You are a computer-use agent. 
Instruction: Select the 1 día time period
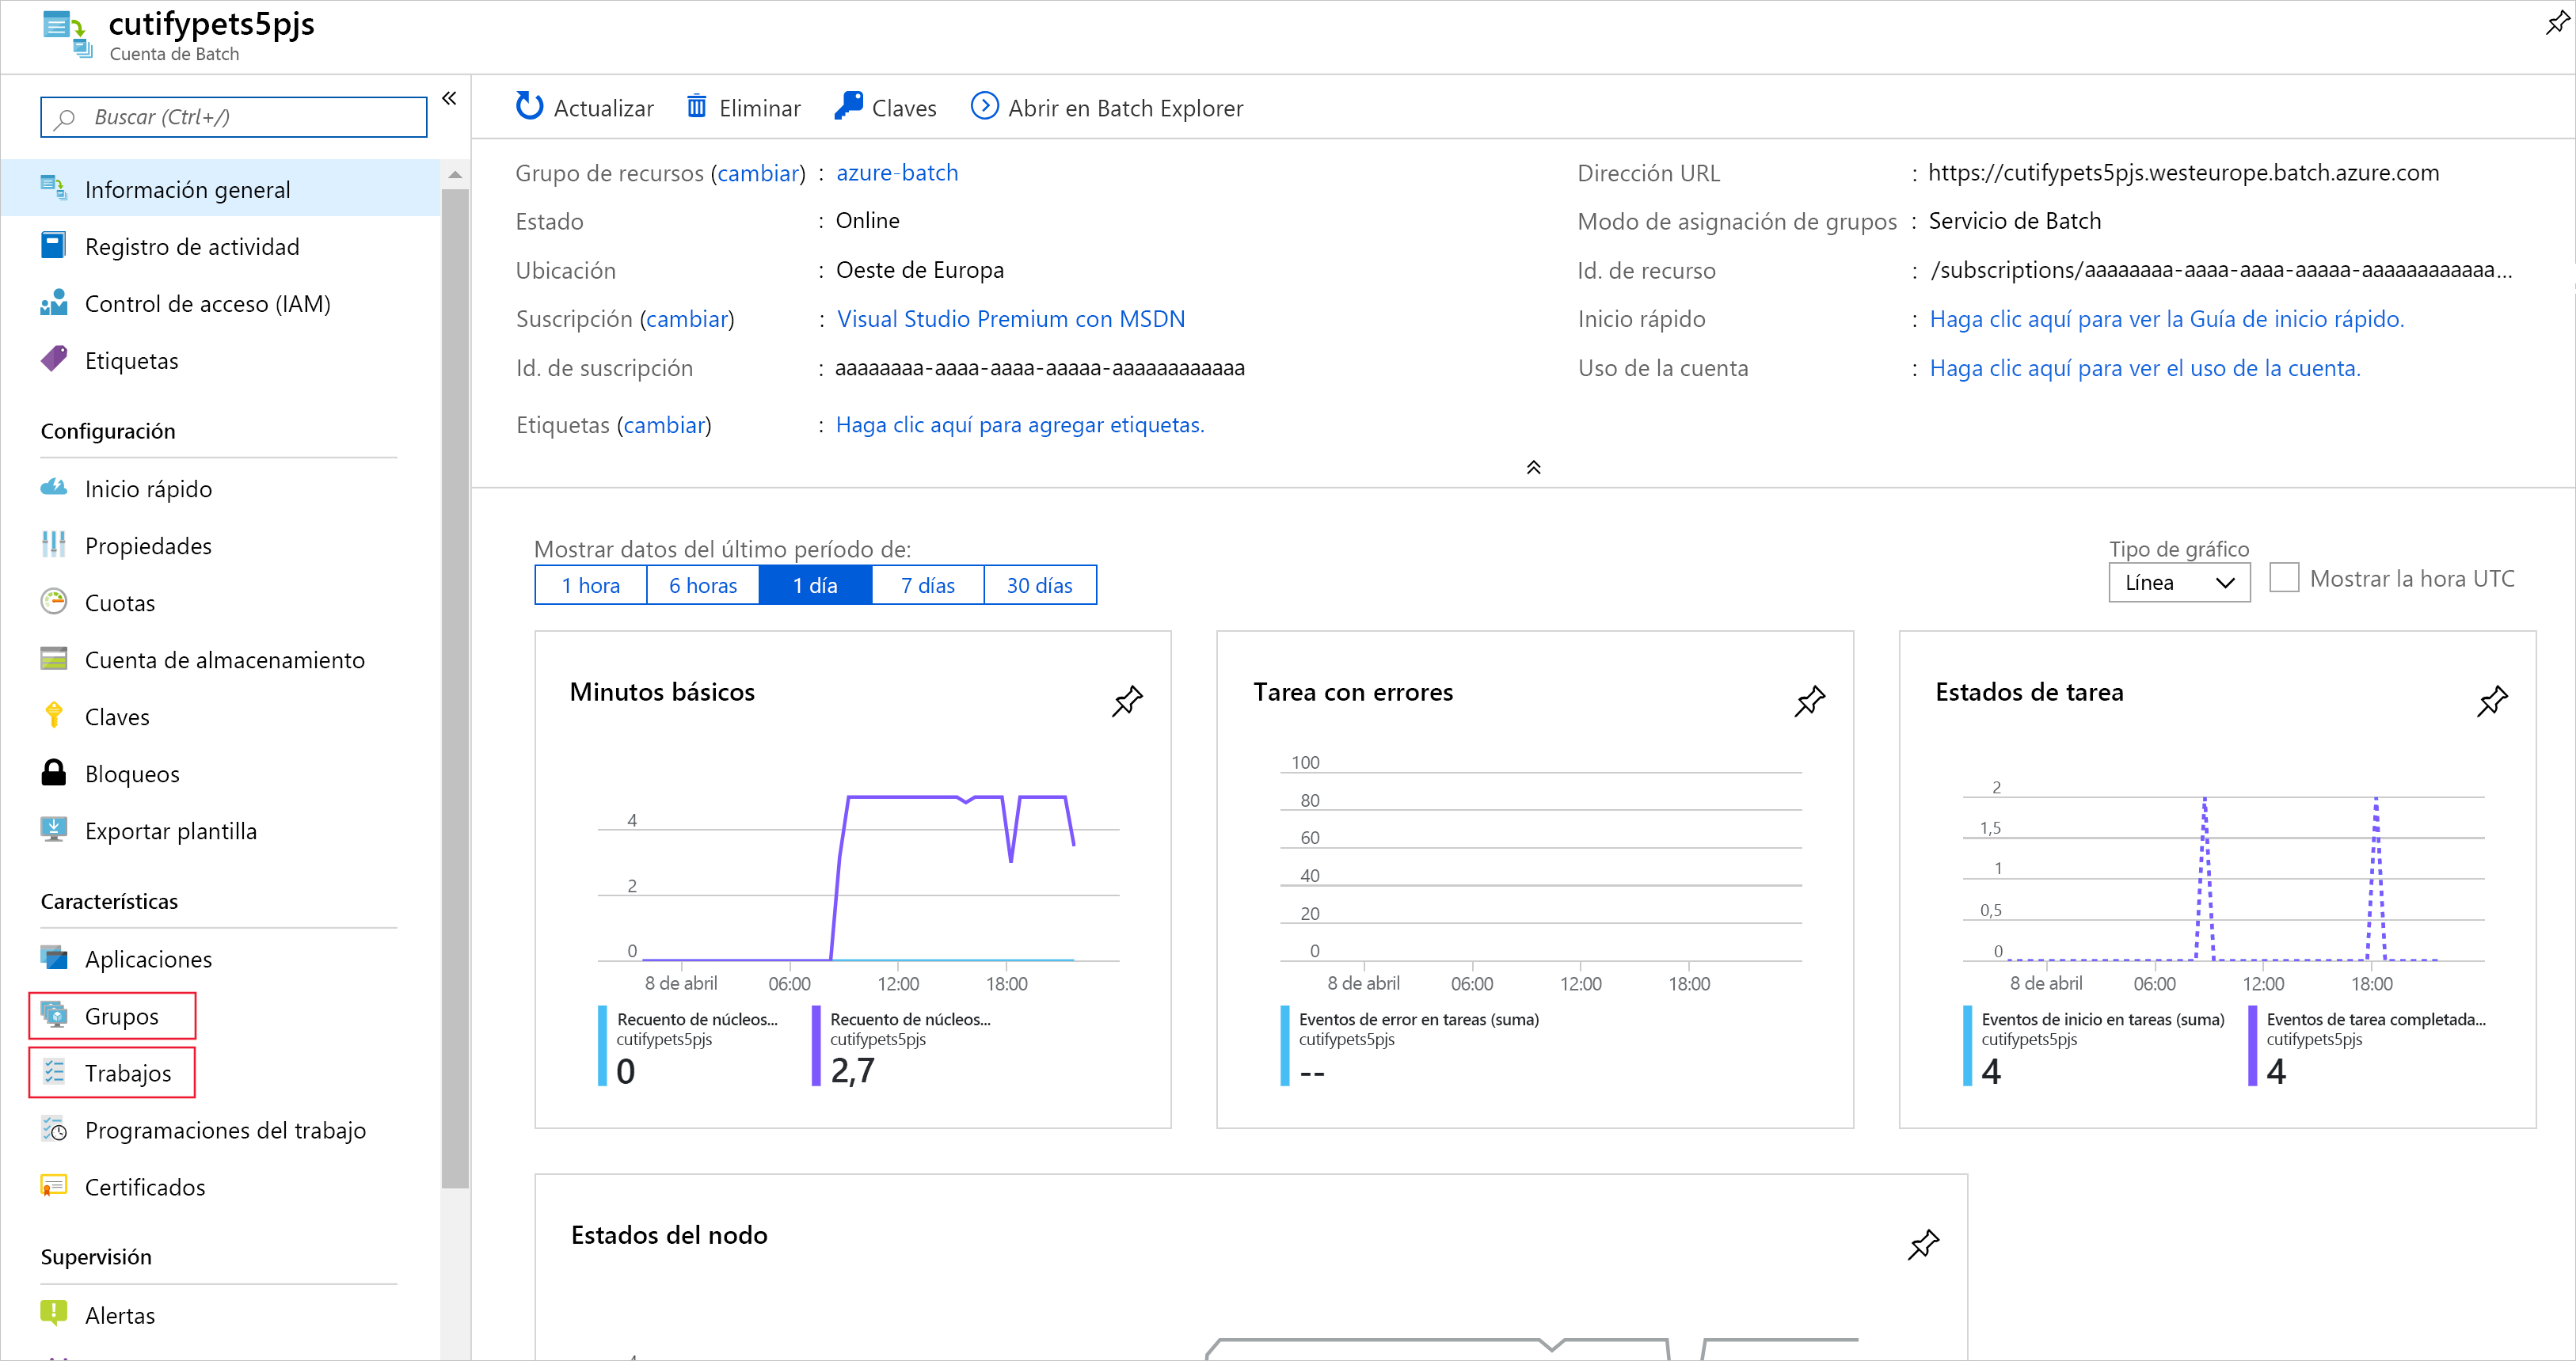click(815, 585)
